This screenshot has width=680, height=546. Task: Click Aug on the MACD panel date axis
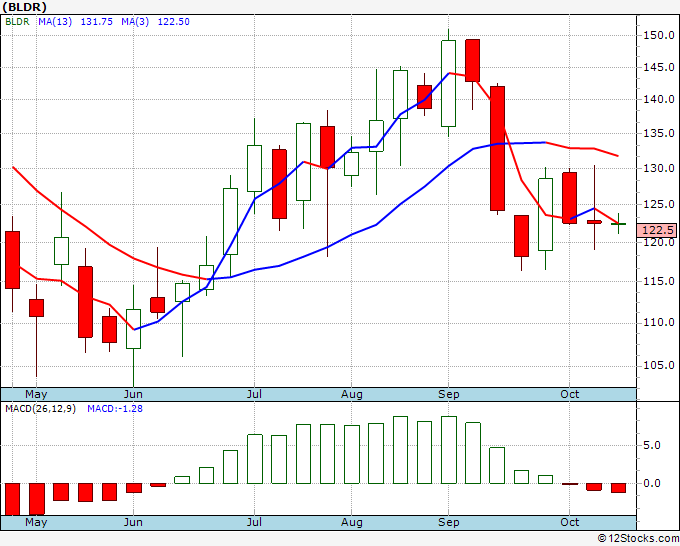click(x=352, y=522)
